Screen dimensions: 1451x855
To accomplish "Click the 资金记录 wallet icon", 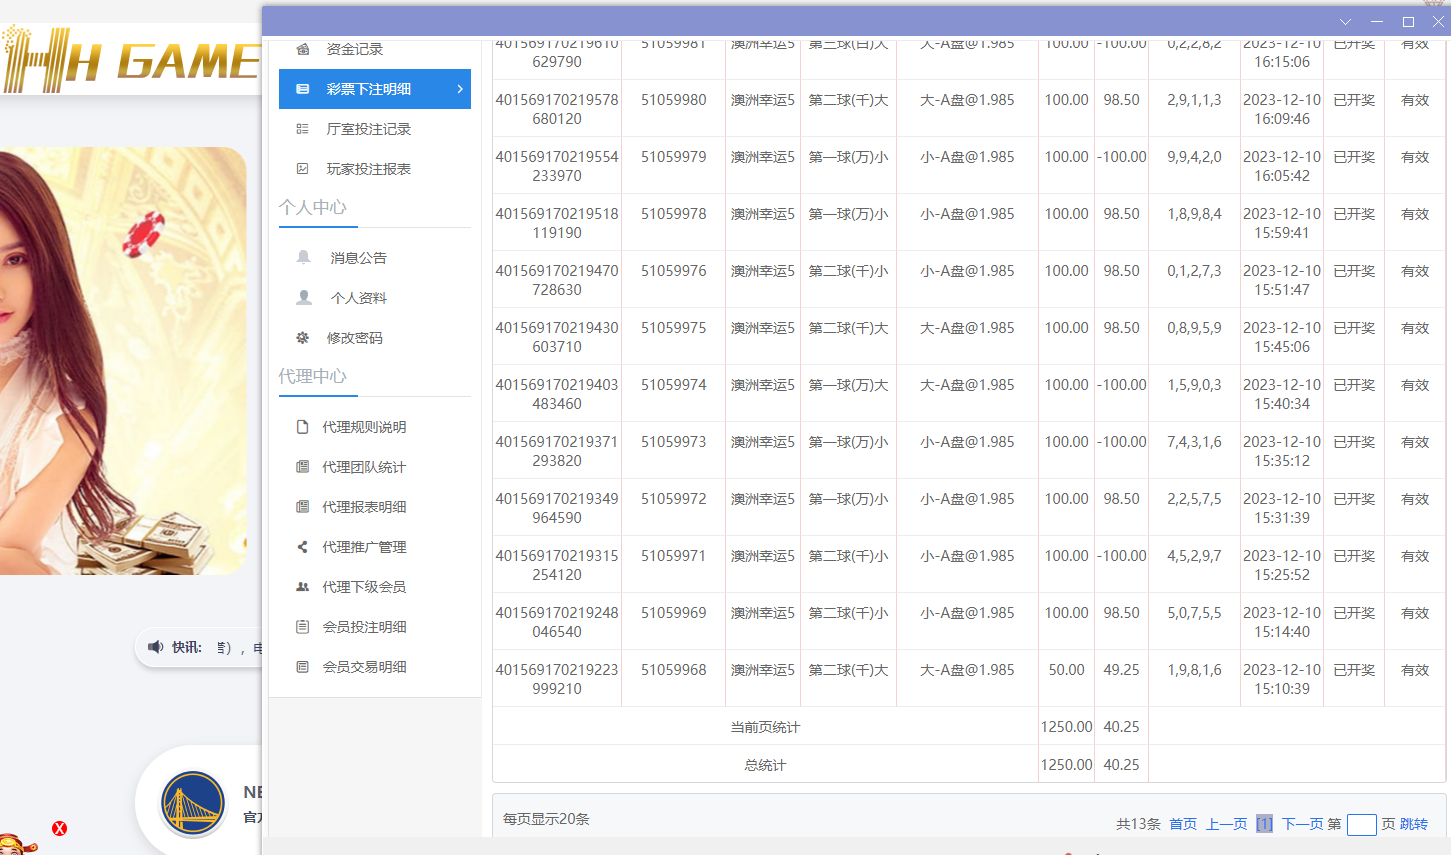I will click(x=303, y=49).
